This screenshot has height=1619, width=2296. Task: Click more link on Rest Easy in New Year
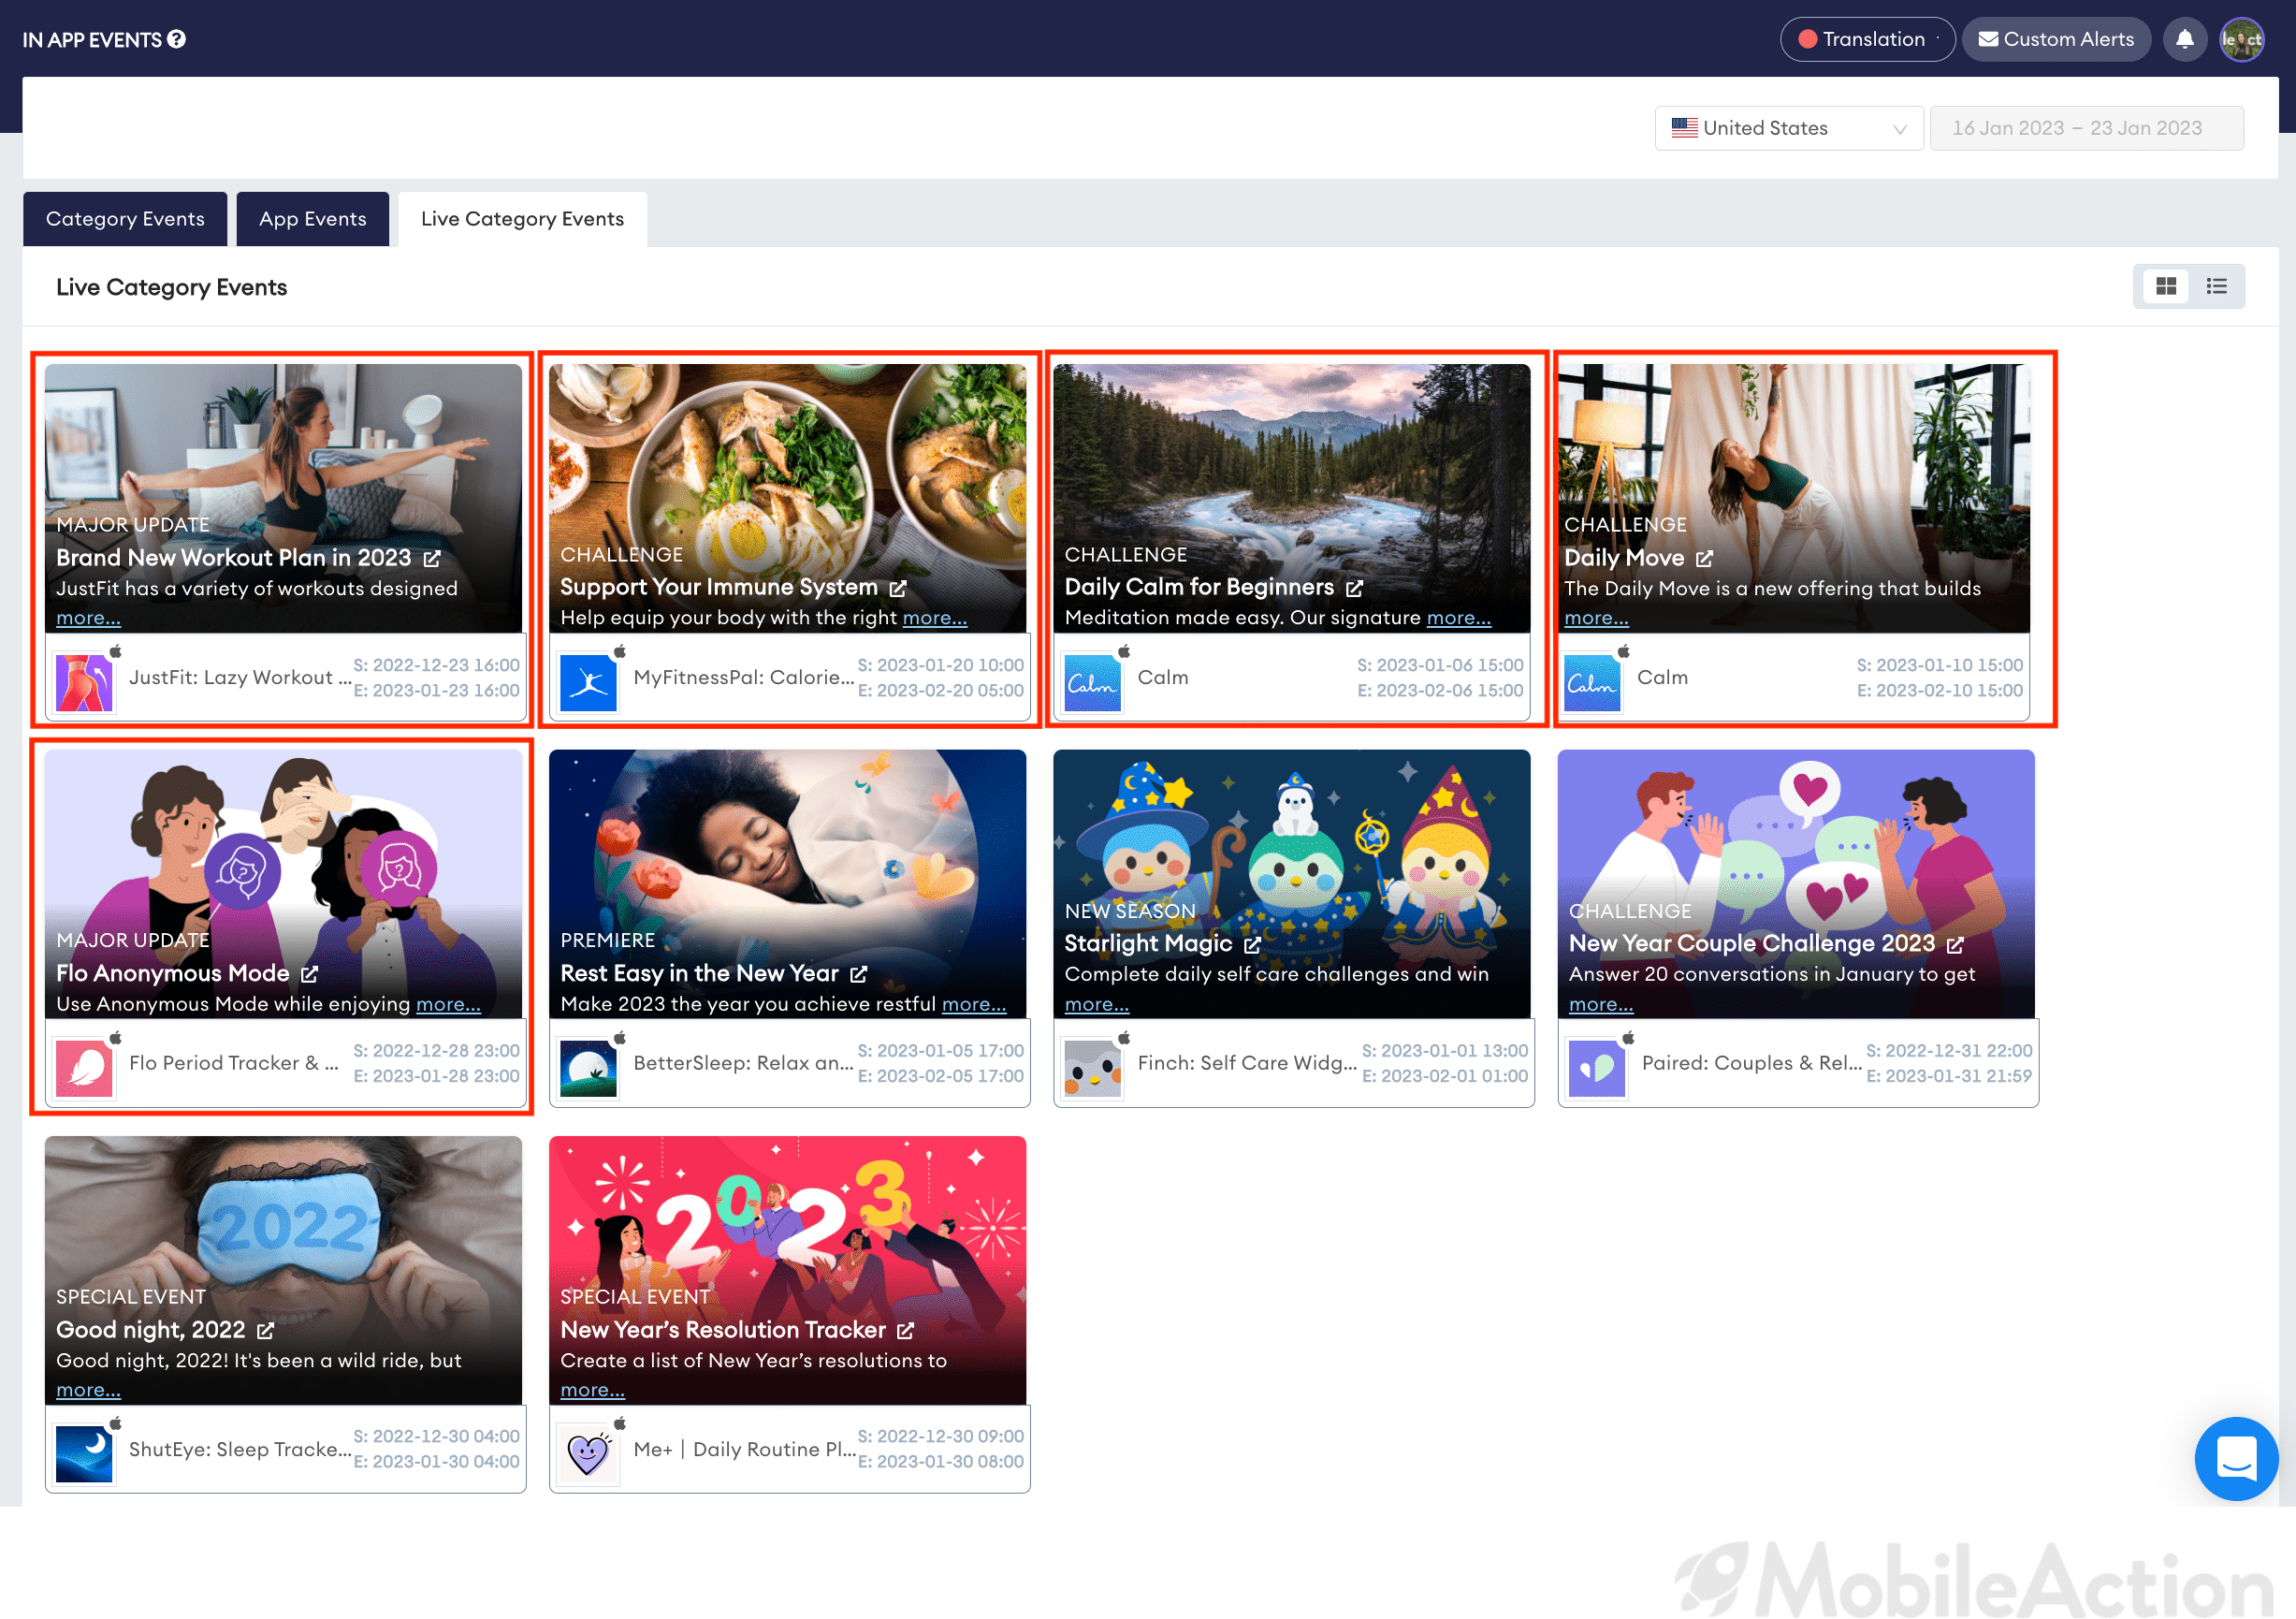(x=974, y=1004)
